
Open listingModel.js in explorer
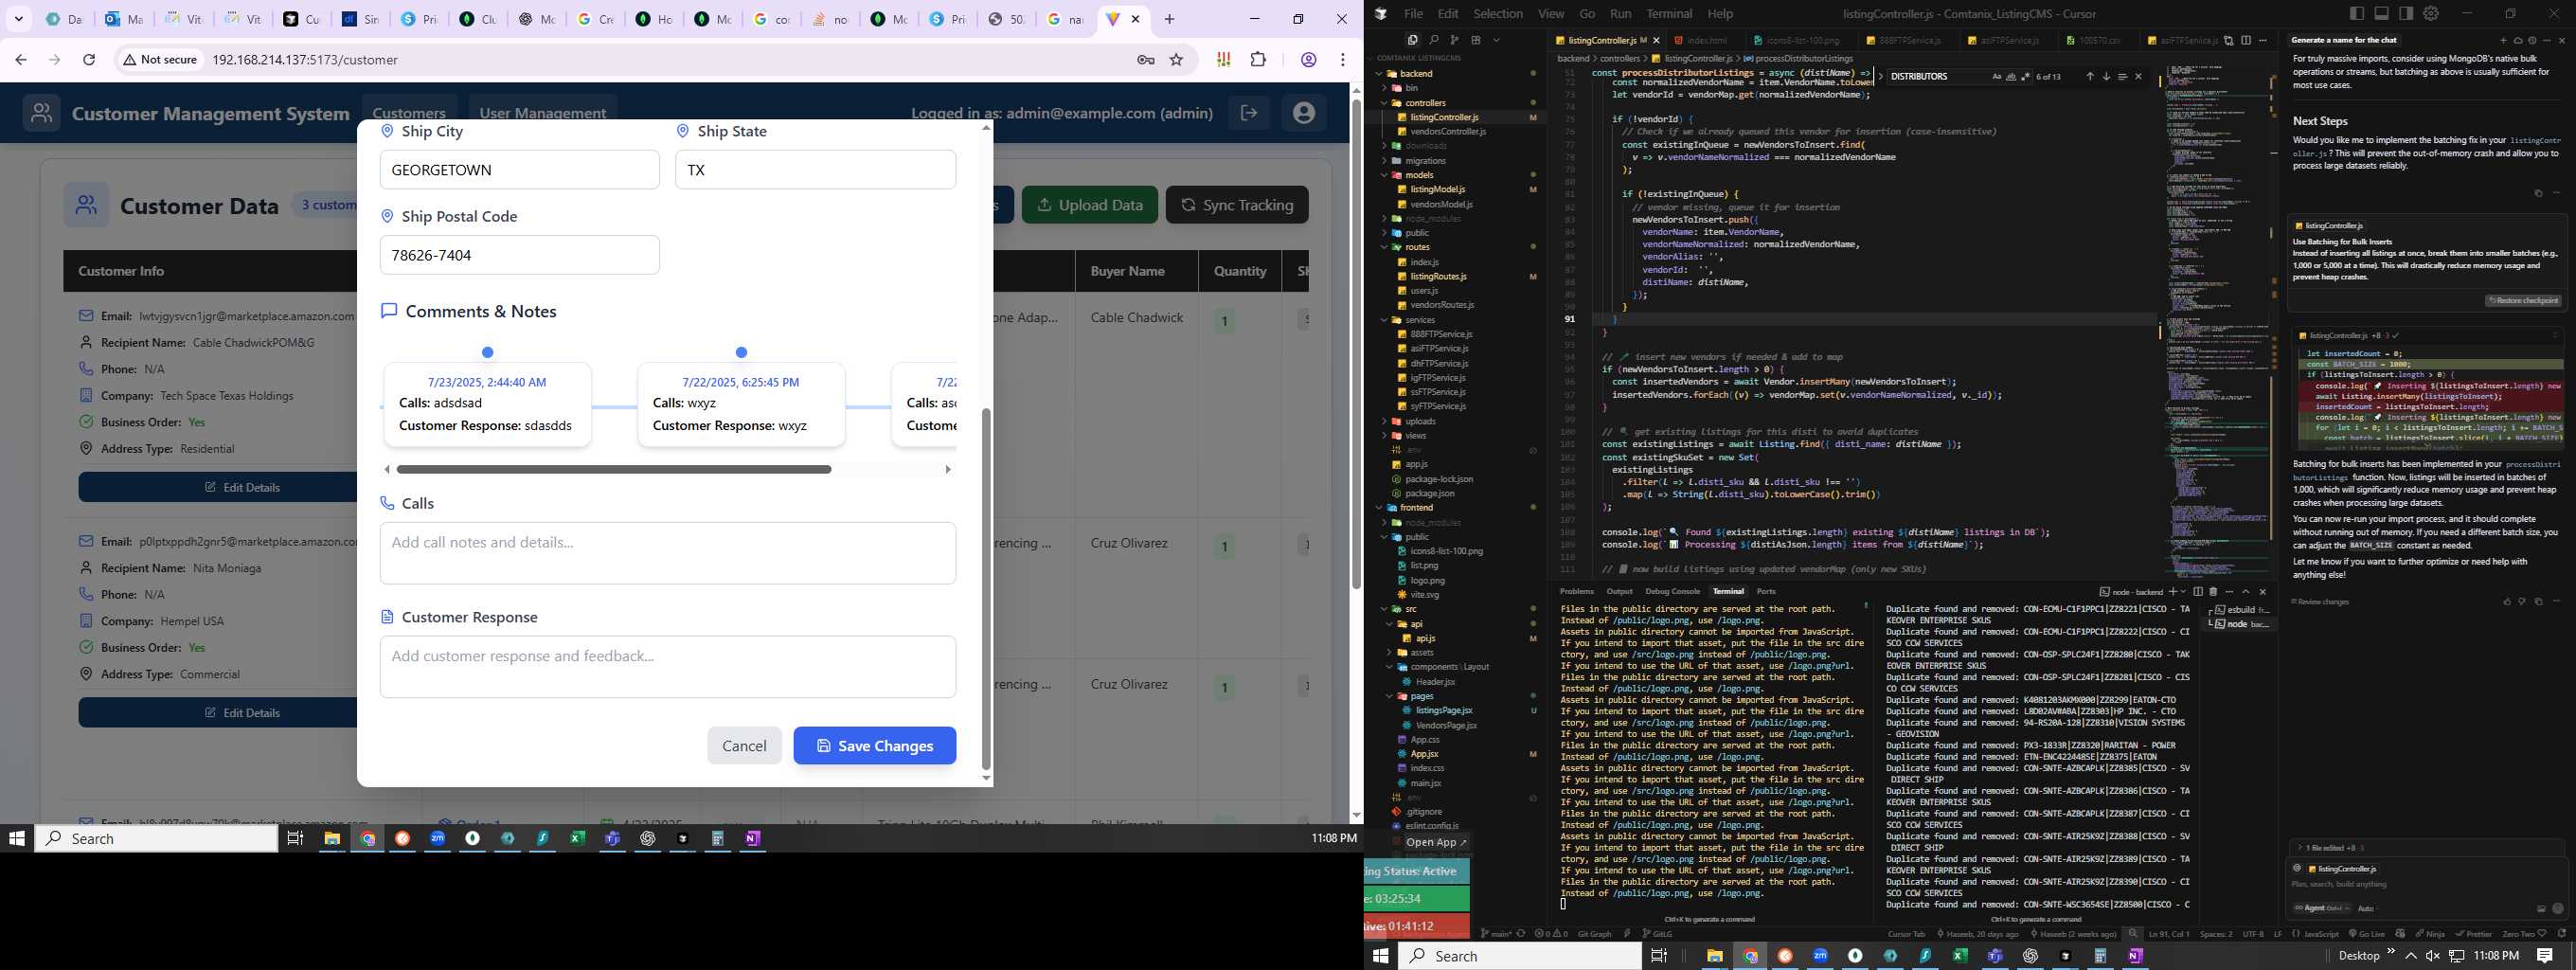[1437, 190]
